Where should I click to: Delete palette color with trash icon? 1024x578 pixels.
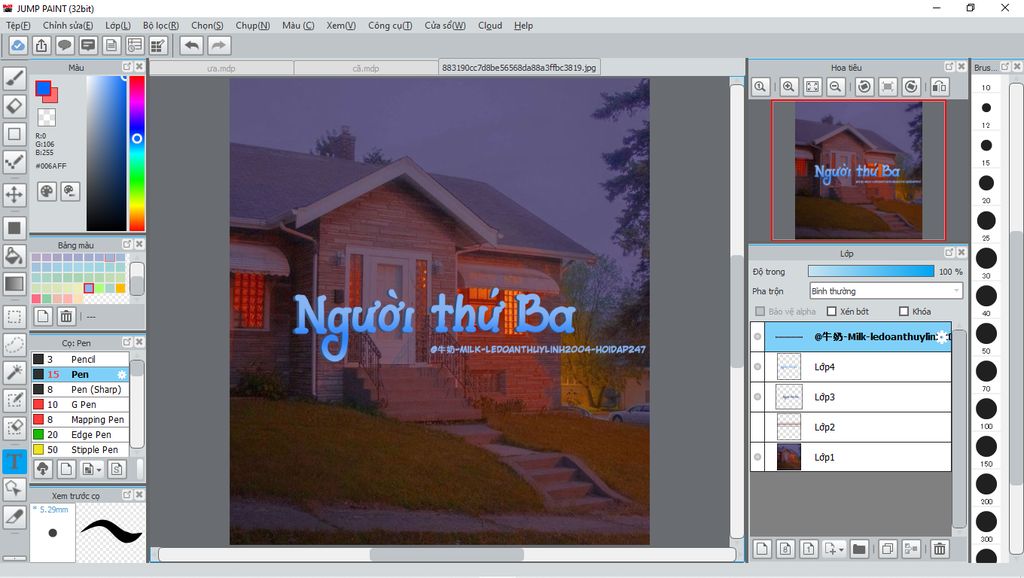[66, 317]
